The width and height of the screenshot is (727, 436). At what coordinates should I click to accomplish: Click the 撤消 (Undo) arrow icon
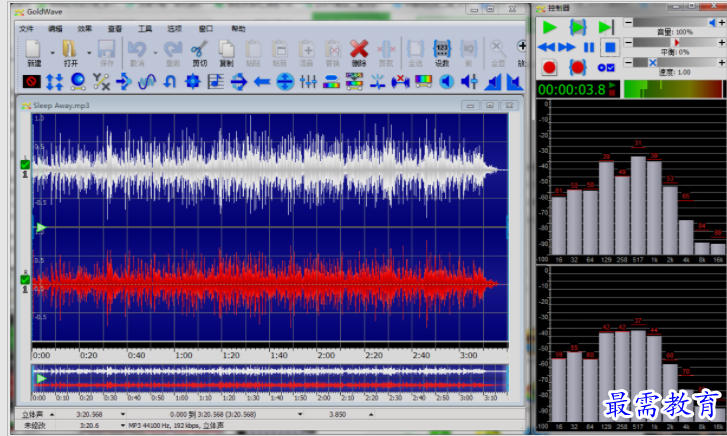click(137, 49)
